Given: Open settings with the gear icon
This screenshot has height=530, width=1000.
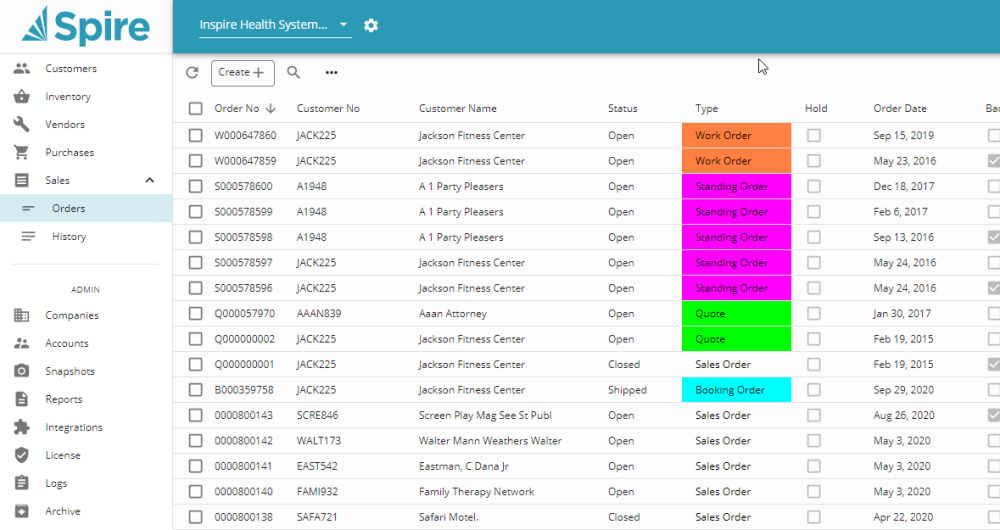Looking at the screenshot, I should pyautogui.click(x=371, y=26).
